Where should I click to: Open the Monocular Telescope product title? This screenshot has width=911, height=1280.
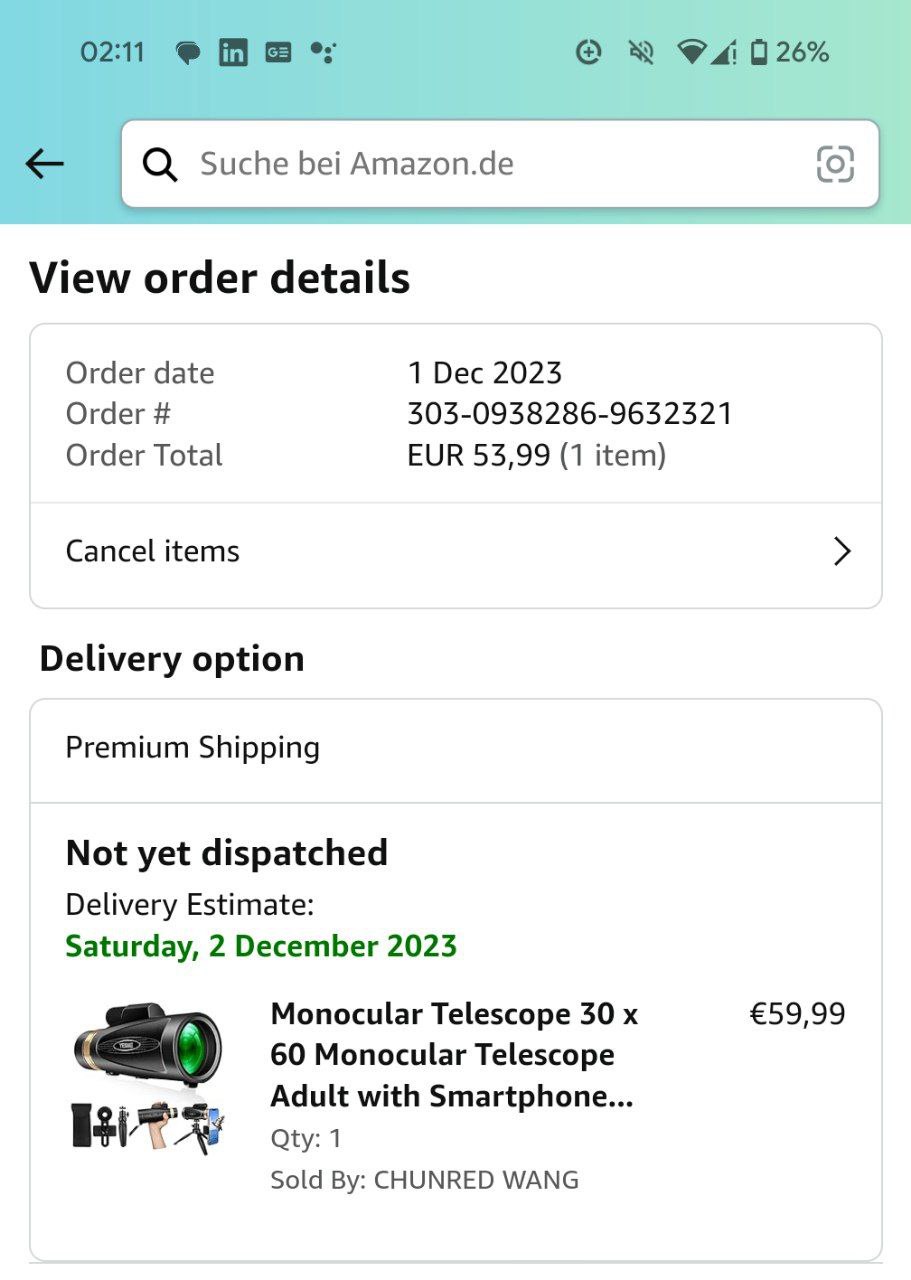(454, 1055)
